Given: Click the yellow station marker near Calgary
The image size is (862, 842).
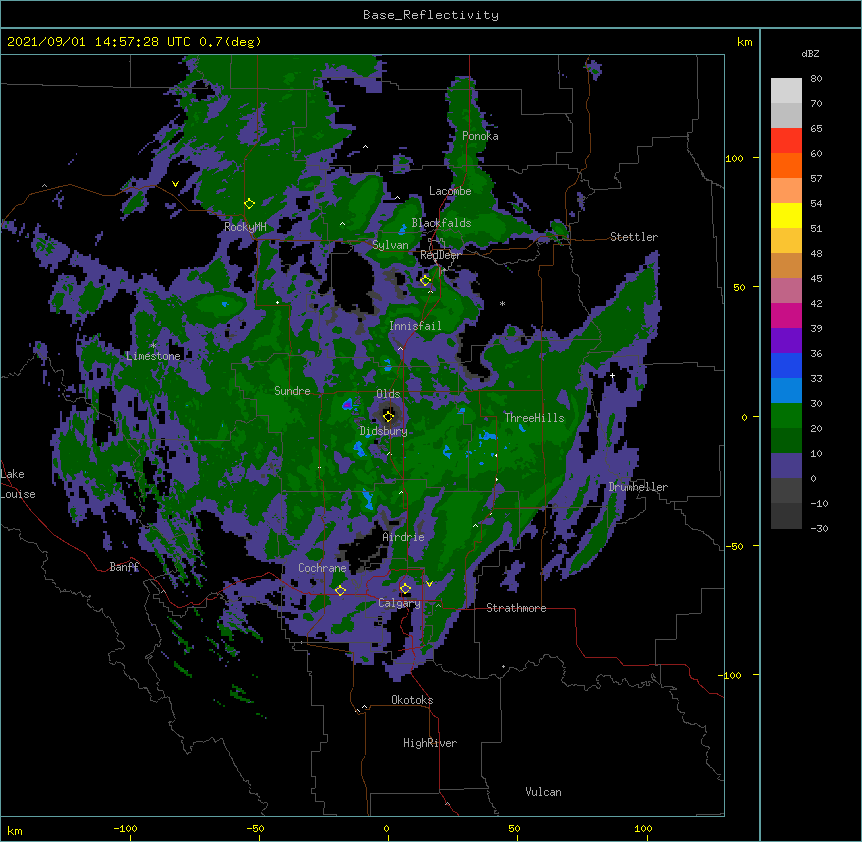Looking at the screenshot, I should click(x=405, y=589).
